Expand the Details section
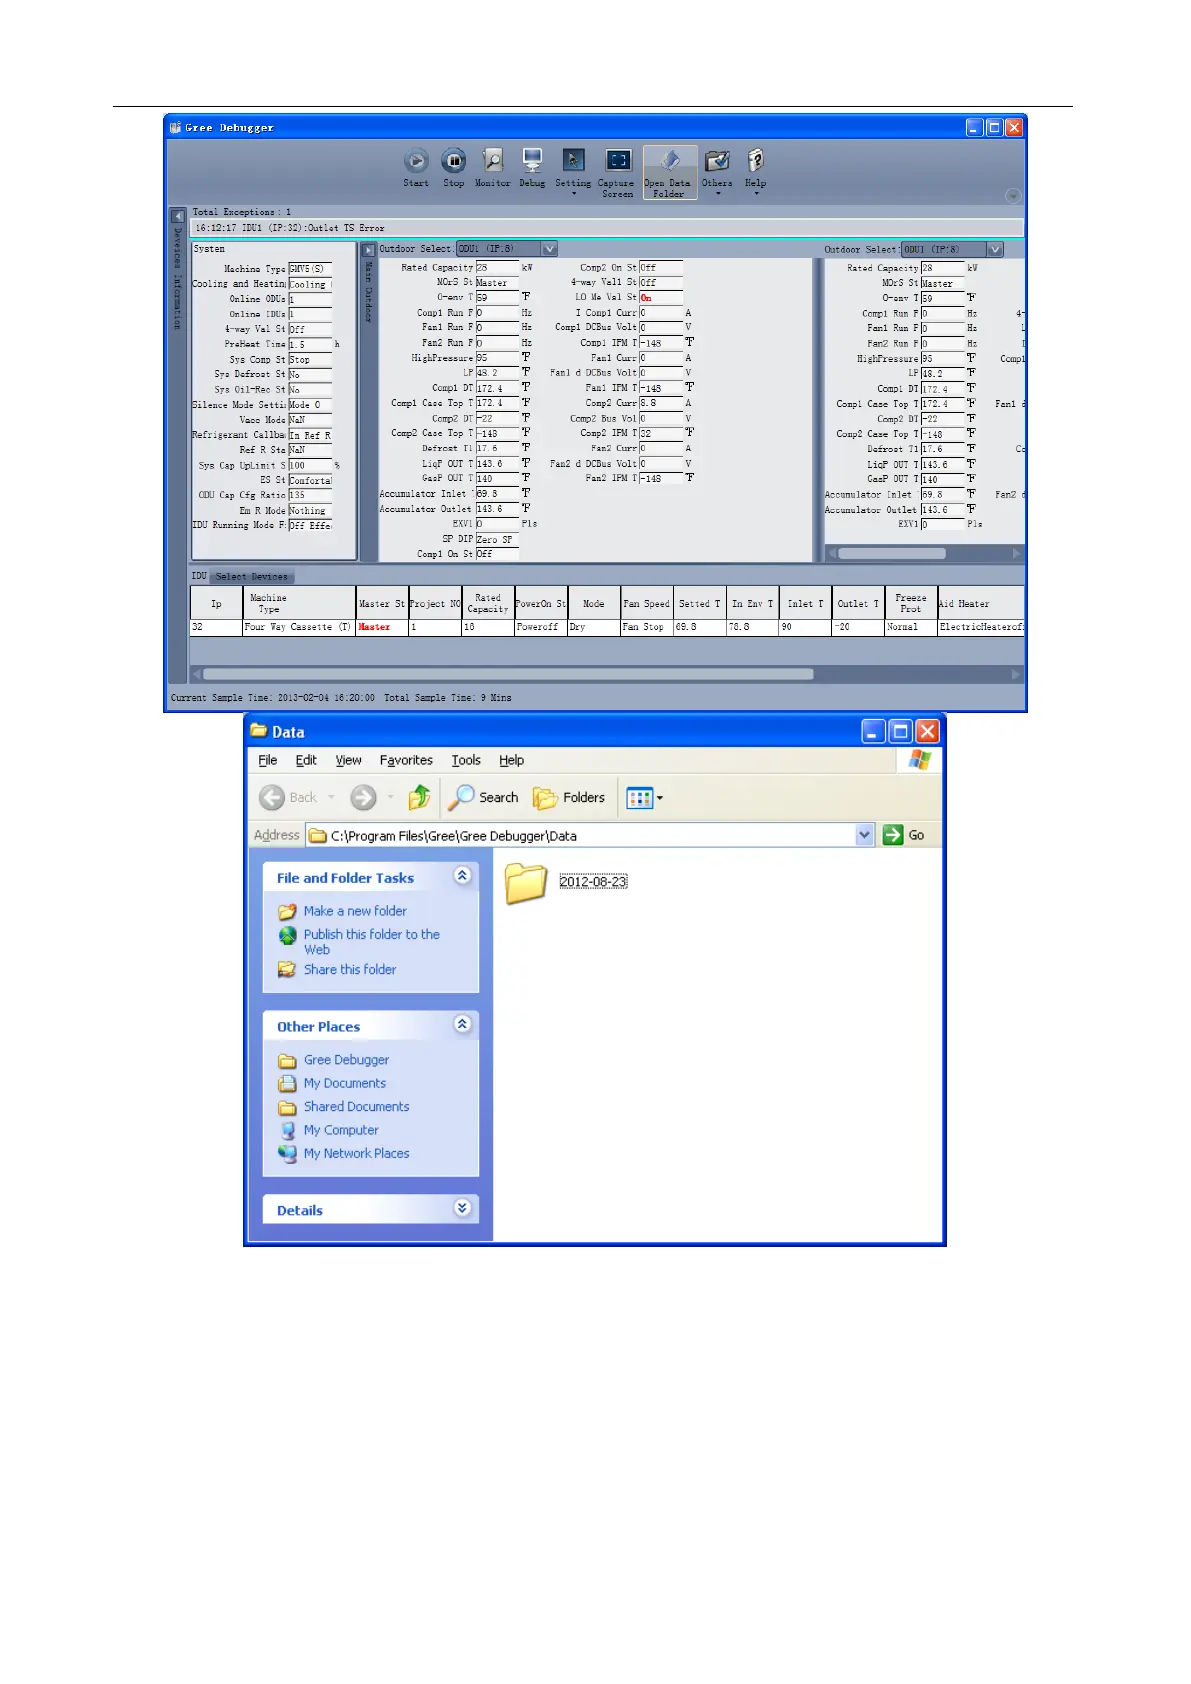Viewport: 1191px width, 1684px height. point(462,1208)
